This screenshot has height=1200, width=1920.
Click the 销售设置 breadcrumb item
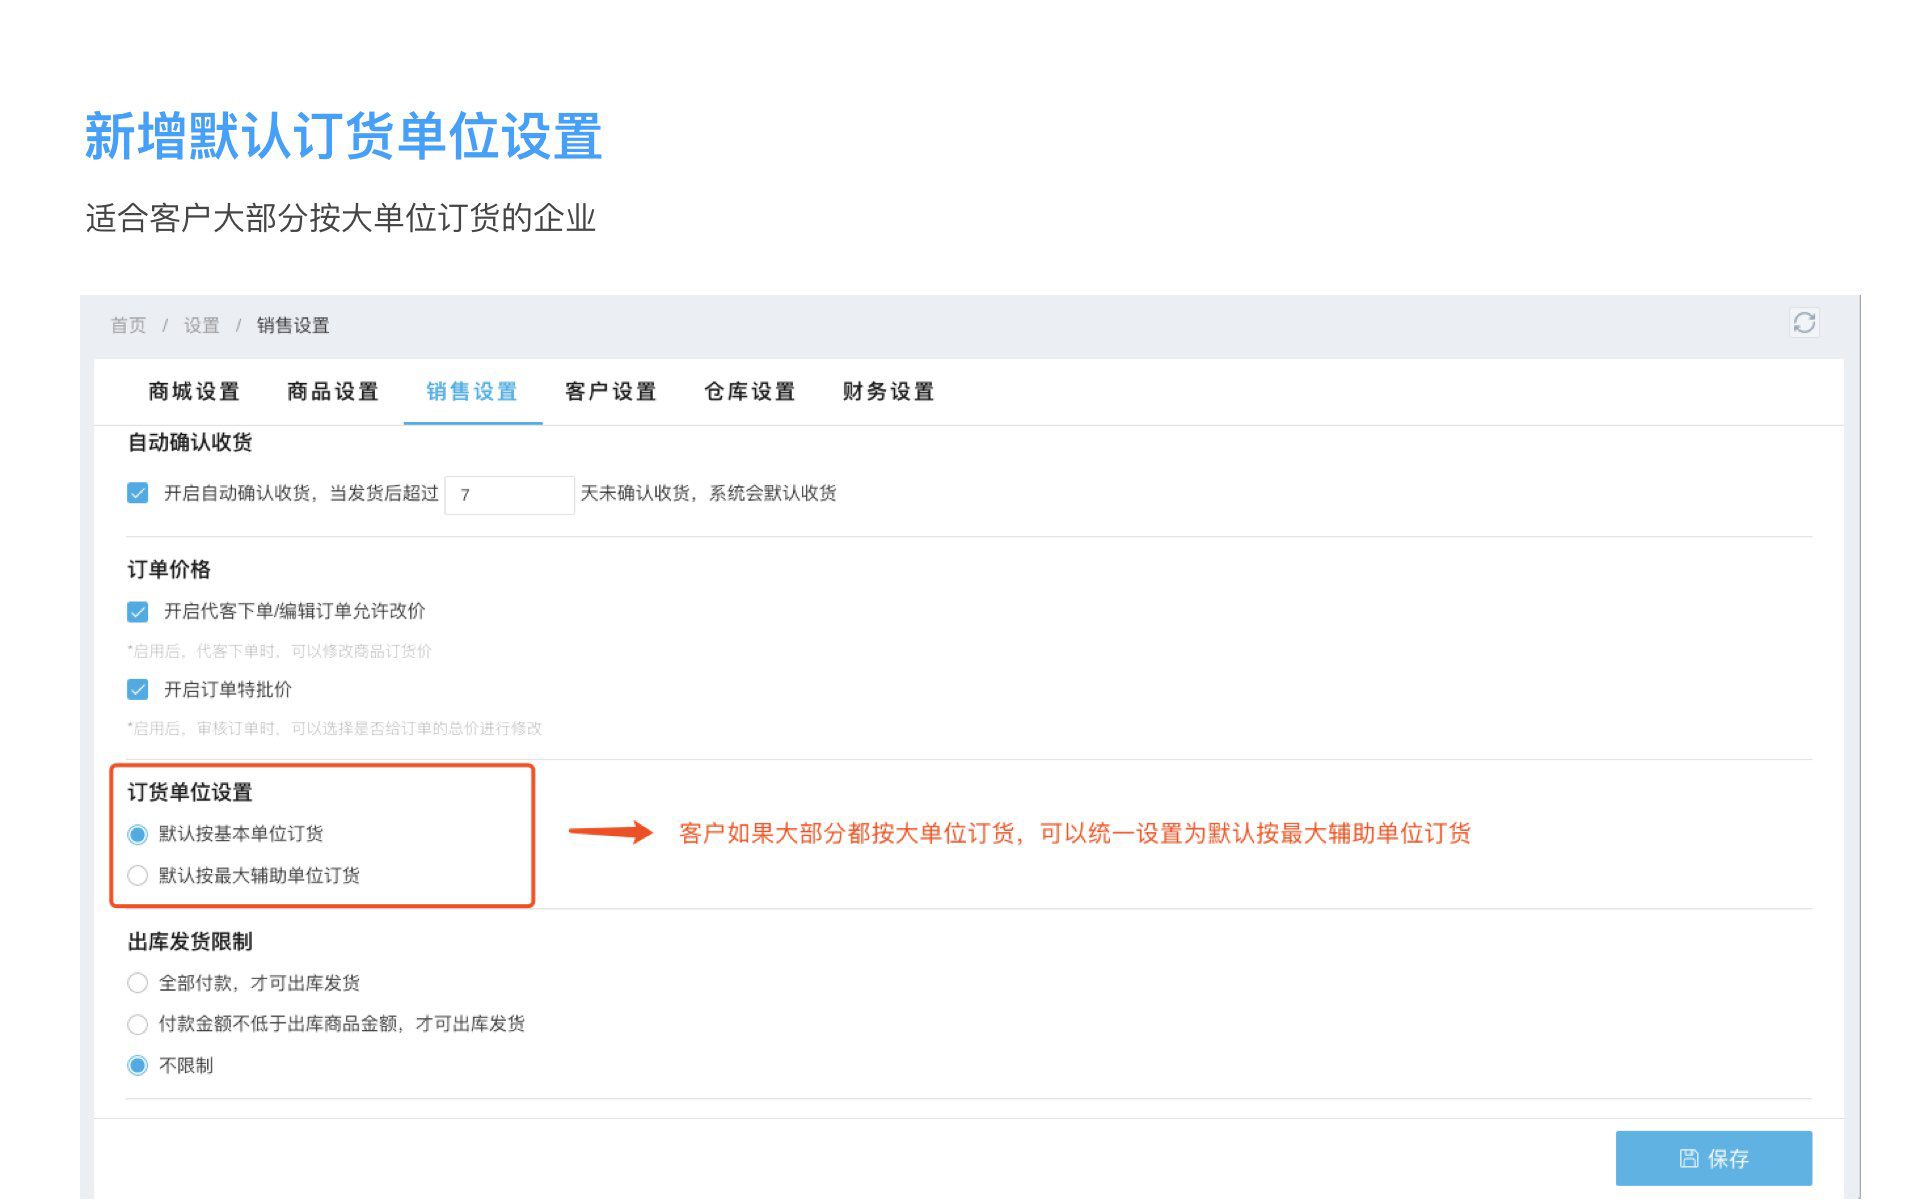(293, 325)
